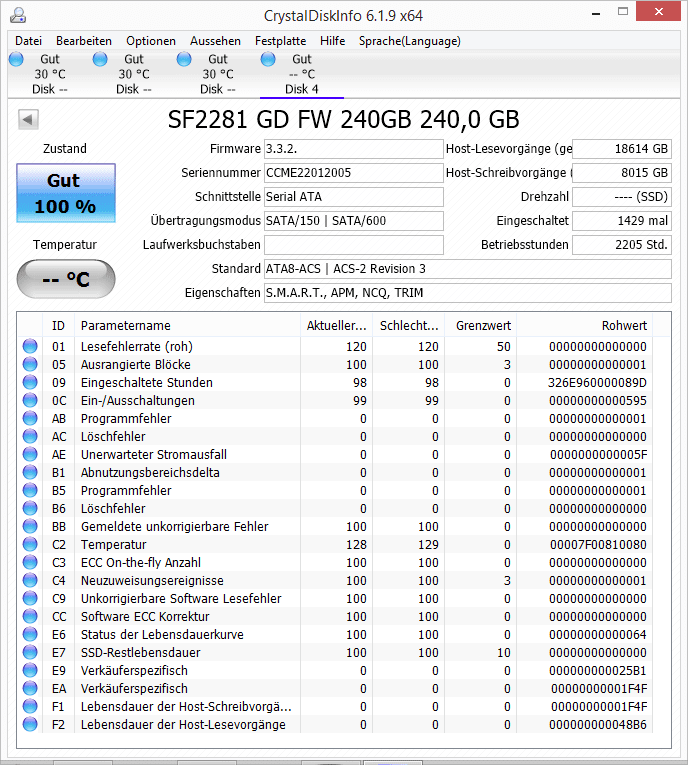Click status orb for F1 Host-Schreibvorgänge row
The height and width of the screenshot is (765, 688).
tap(30, 706)
